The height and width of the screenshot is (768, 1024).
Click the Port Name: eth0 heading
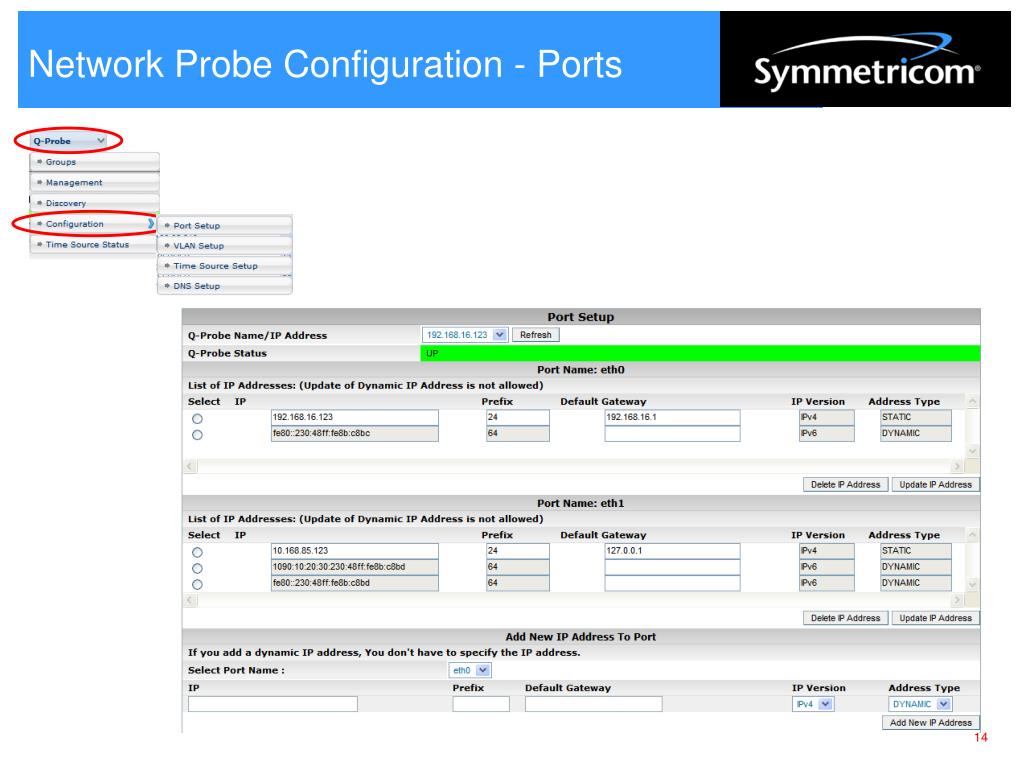click(581, 370)
